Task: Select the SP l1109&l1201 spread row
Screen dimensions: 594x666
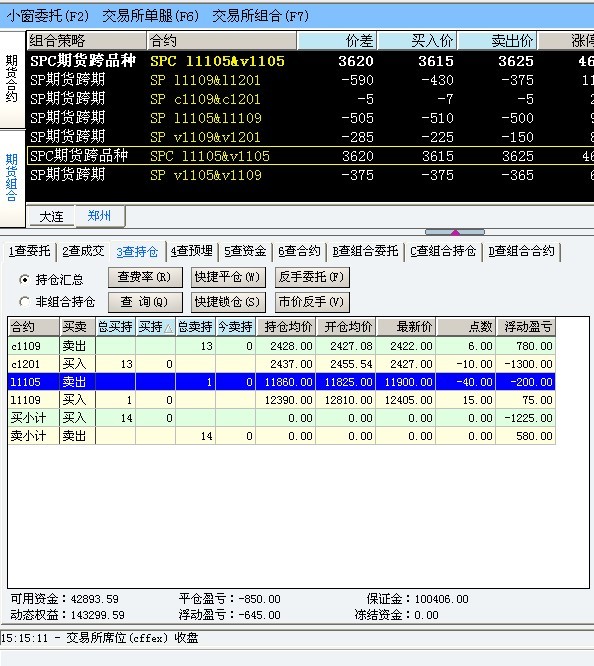Action: coord(309,80)
